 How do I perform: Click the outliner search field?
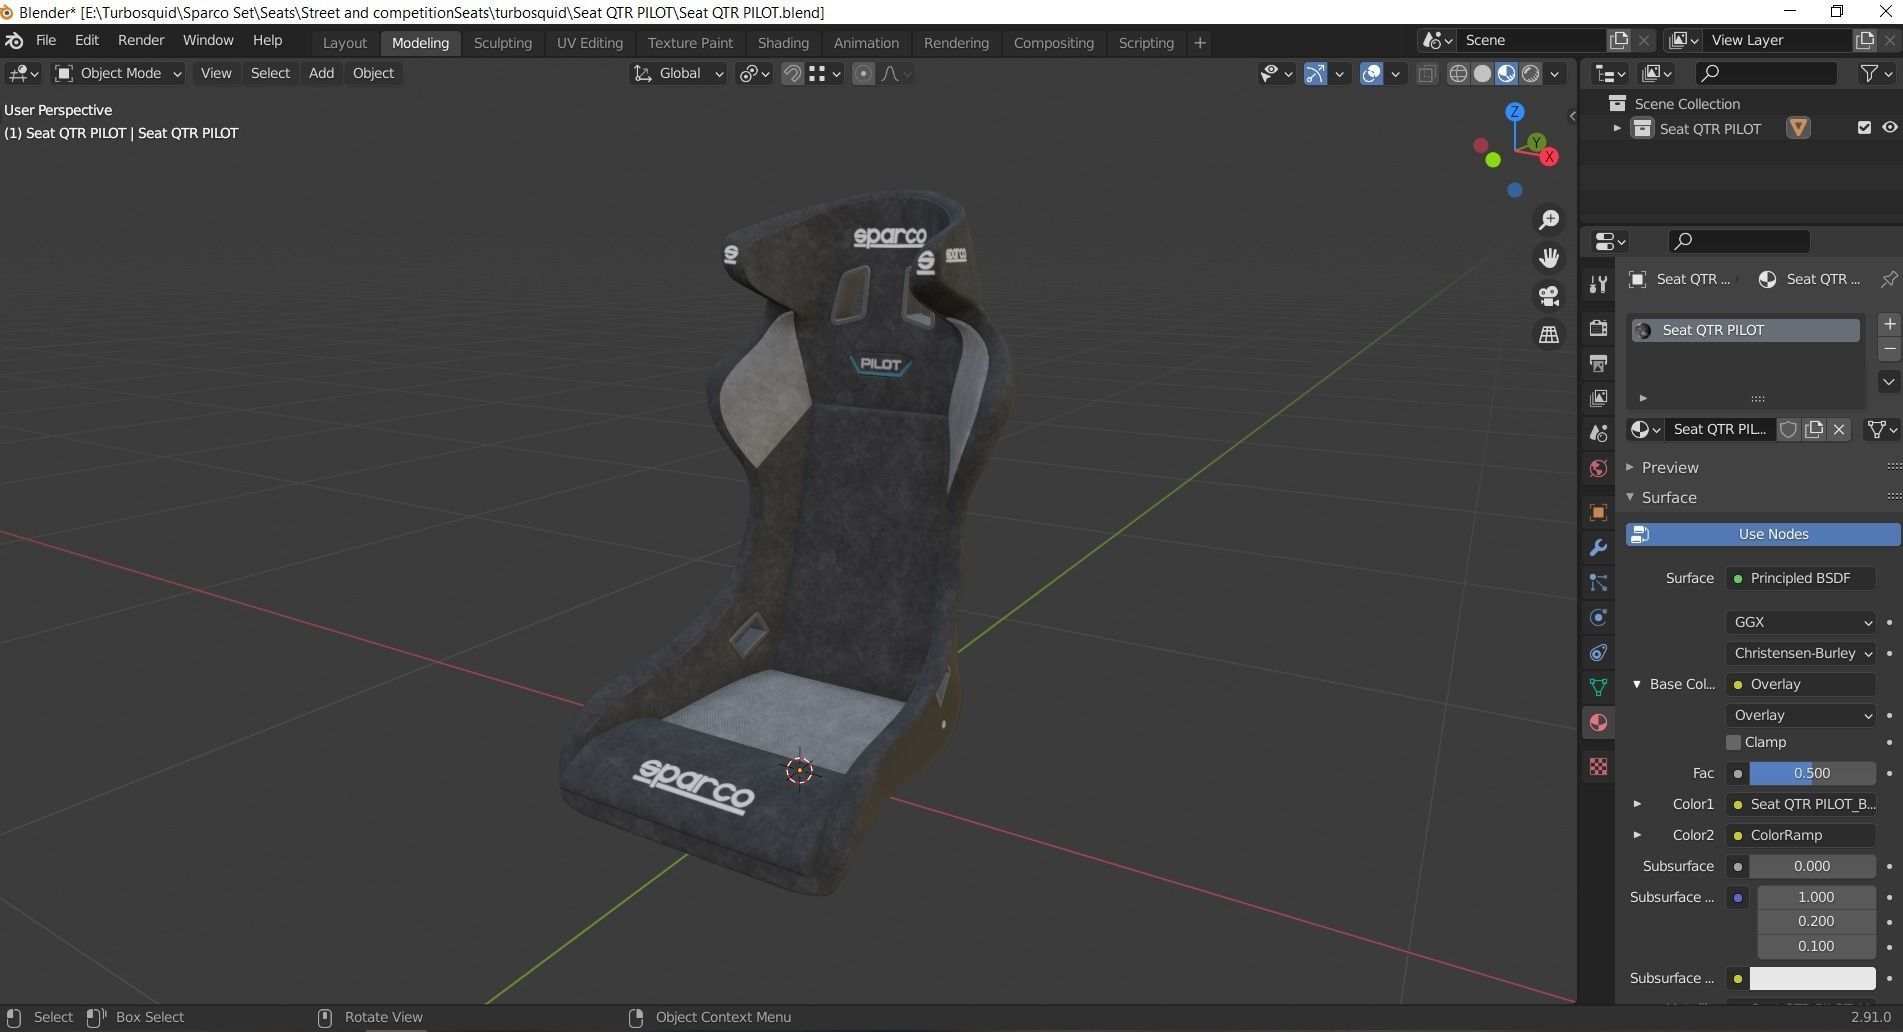[x=1766, y=73]
